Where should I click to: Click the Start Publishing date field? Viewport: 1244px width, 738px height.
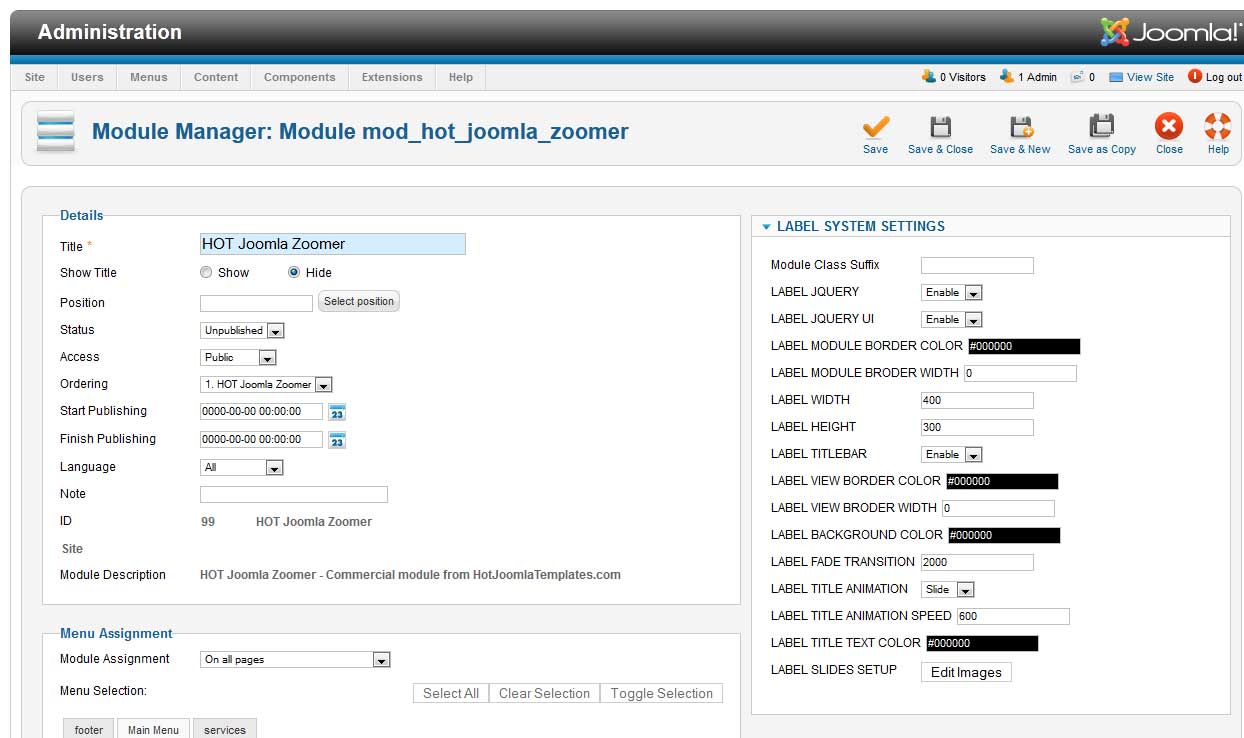click(x=262, y=411)
